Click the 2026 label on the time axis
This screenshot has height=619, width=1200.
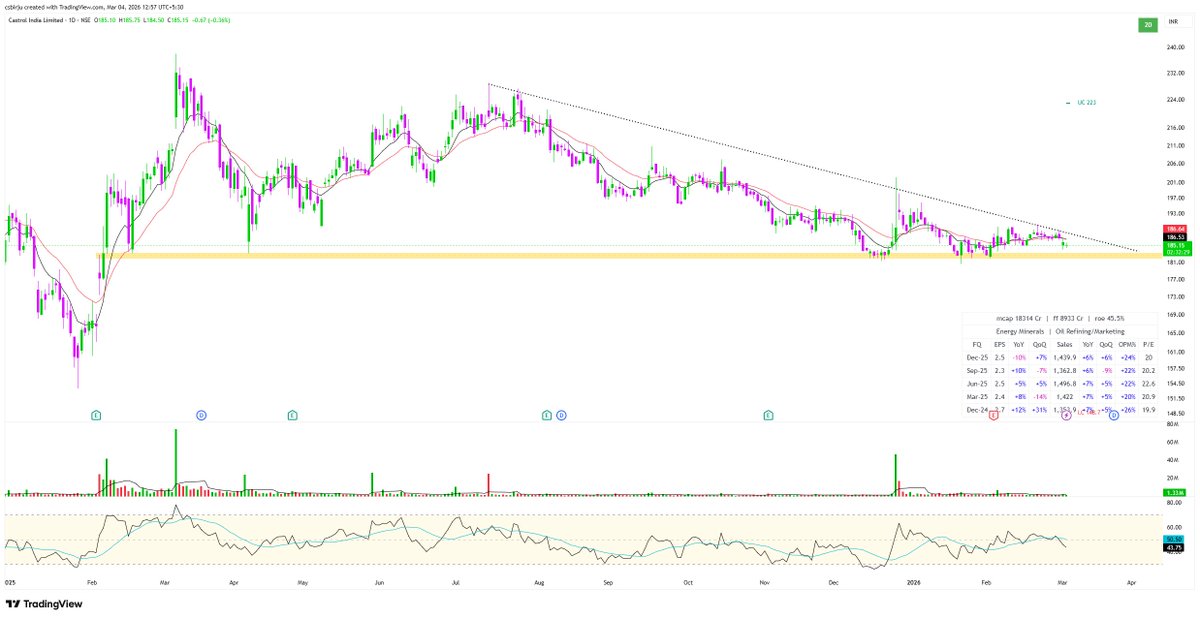[914, 580]
